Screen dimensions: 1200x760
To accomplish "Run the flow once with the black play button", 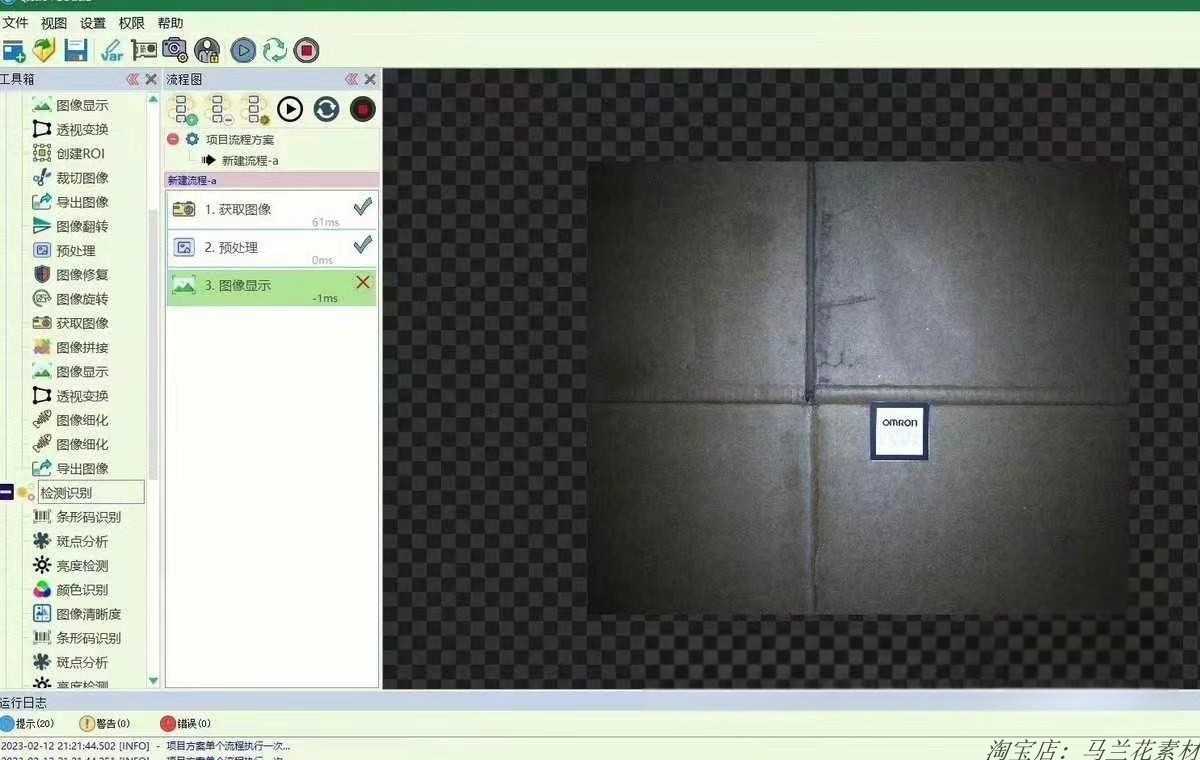I will click(290, 109).
